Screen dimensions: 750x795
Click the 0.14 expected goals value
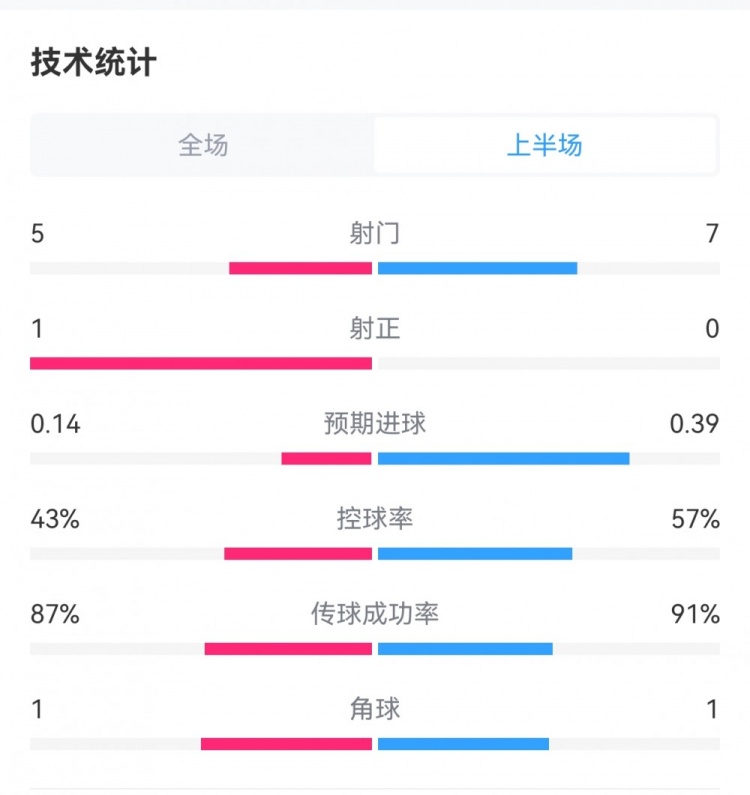tap(55, 424)
